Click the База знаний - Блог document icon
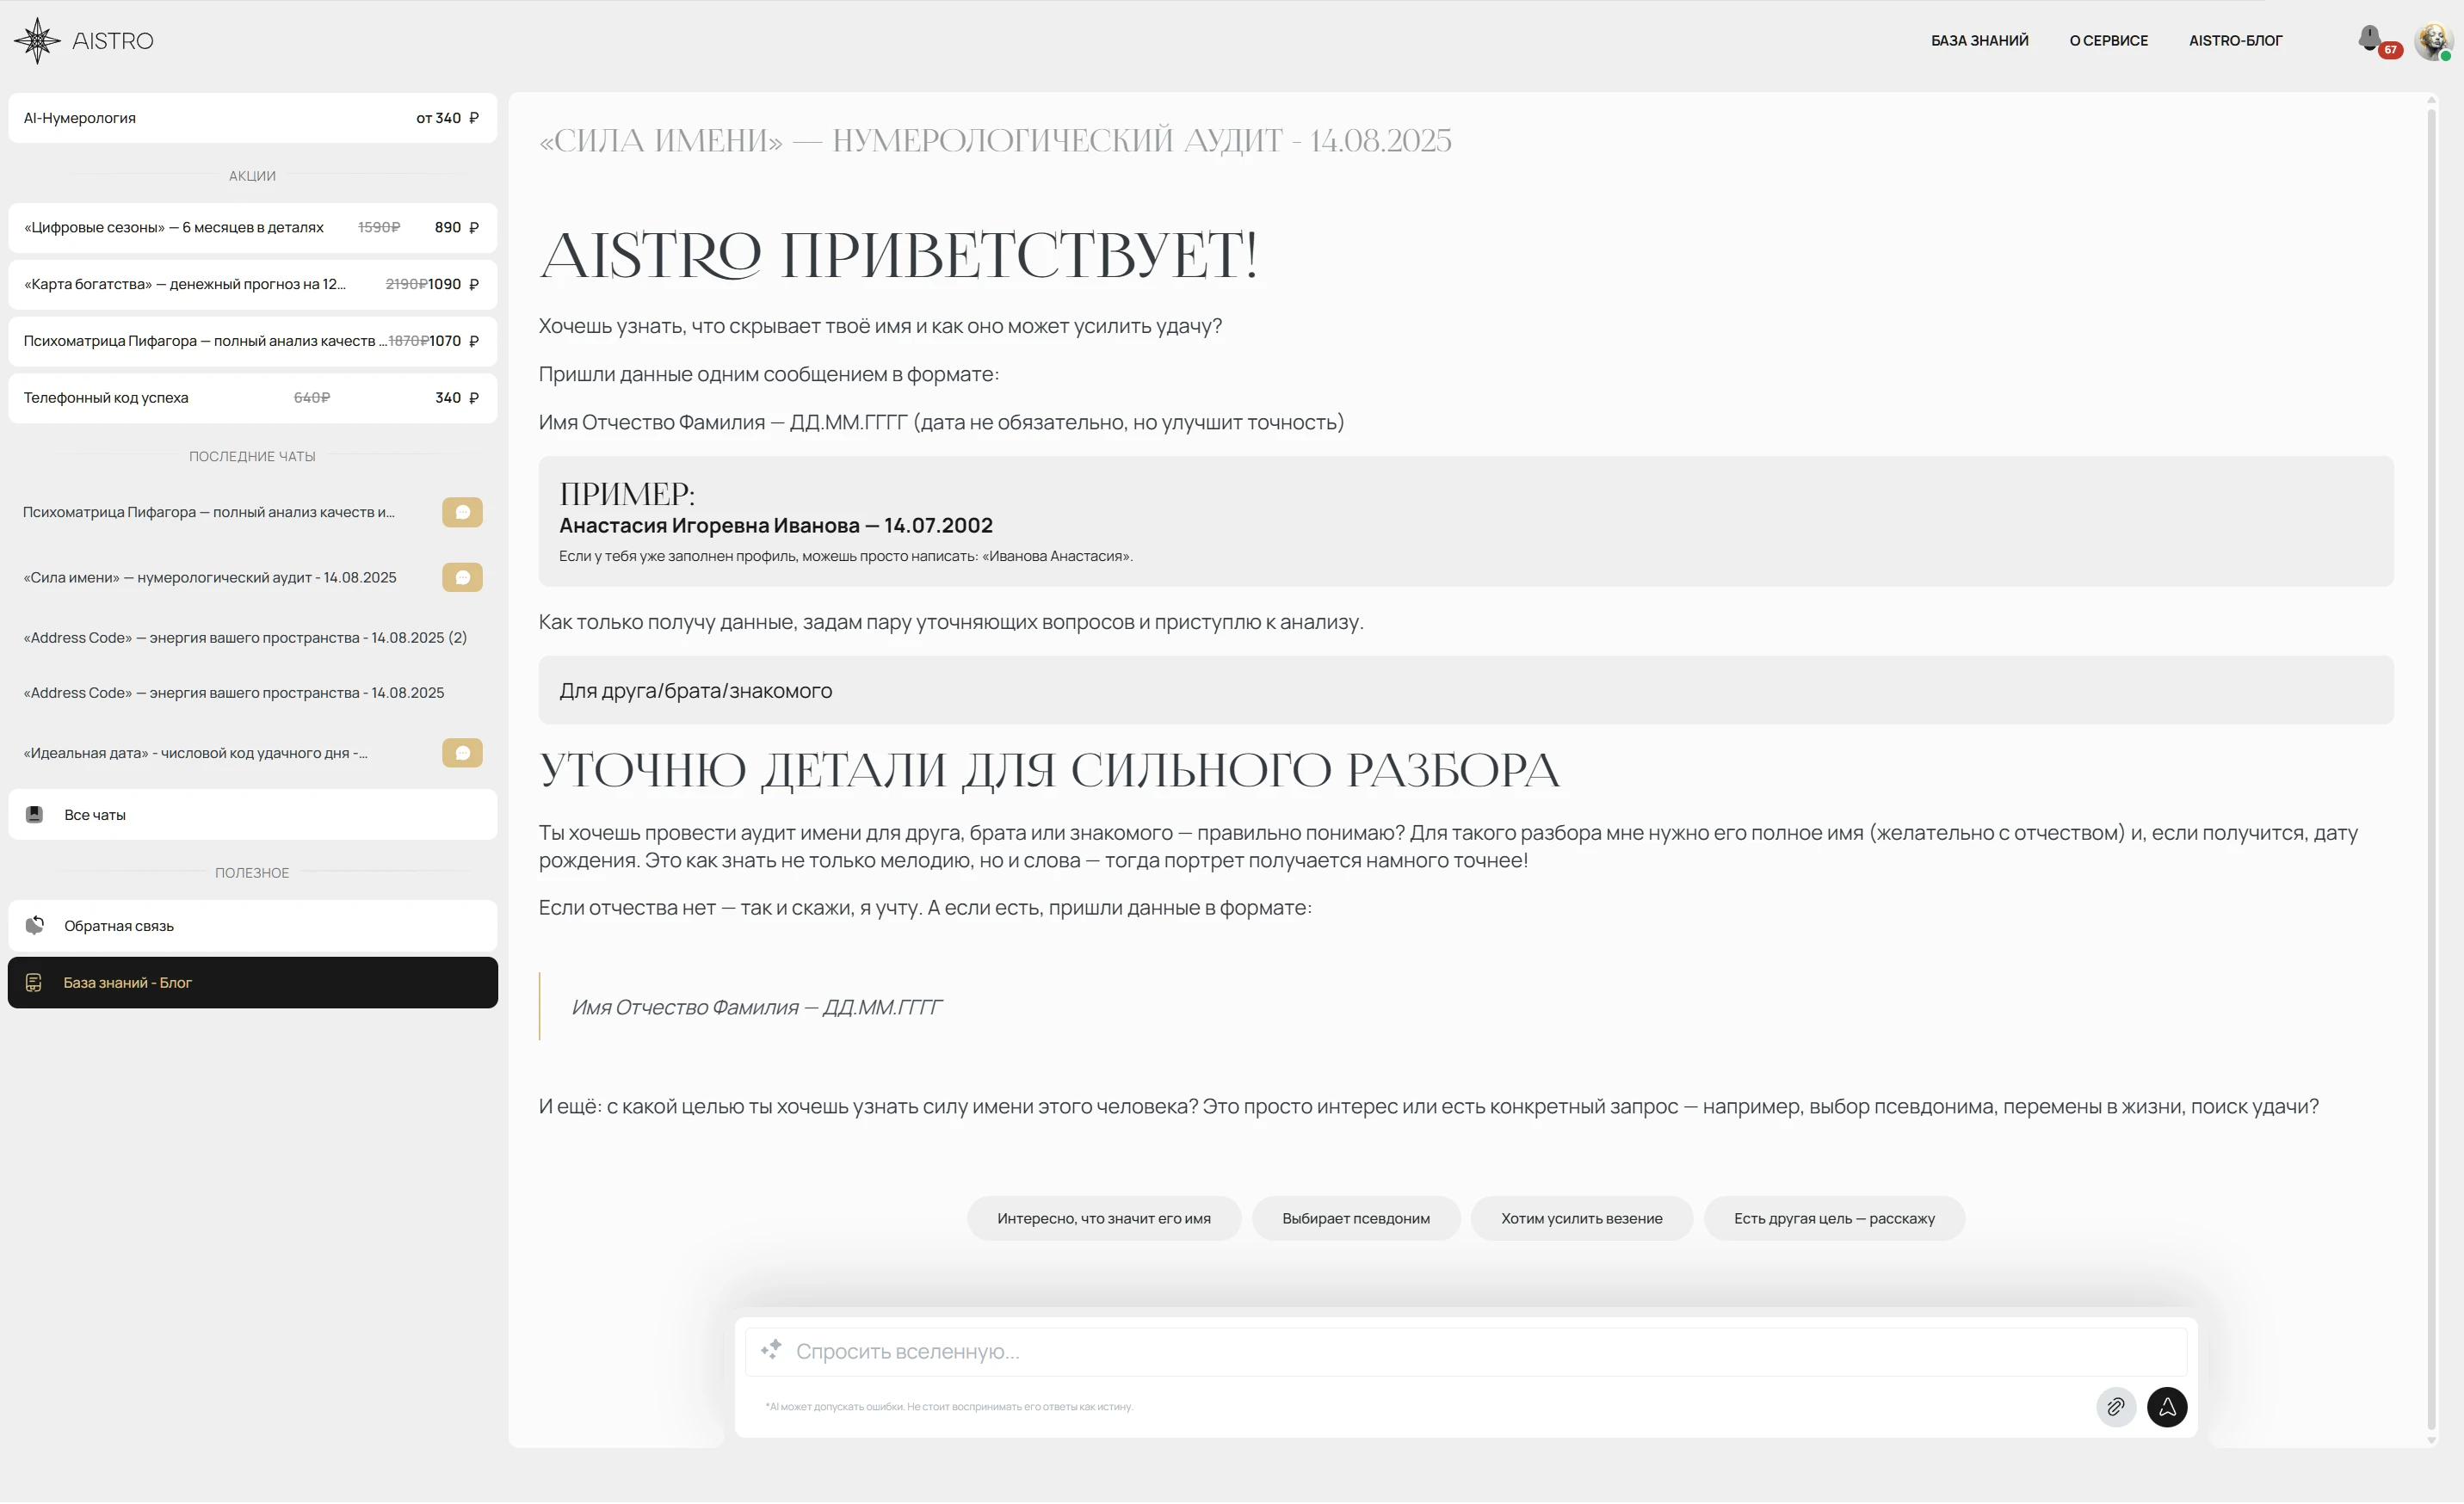 click(x=33, y=984)
